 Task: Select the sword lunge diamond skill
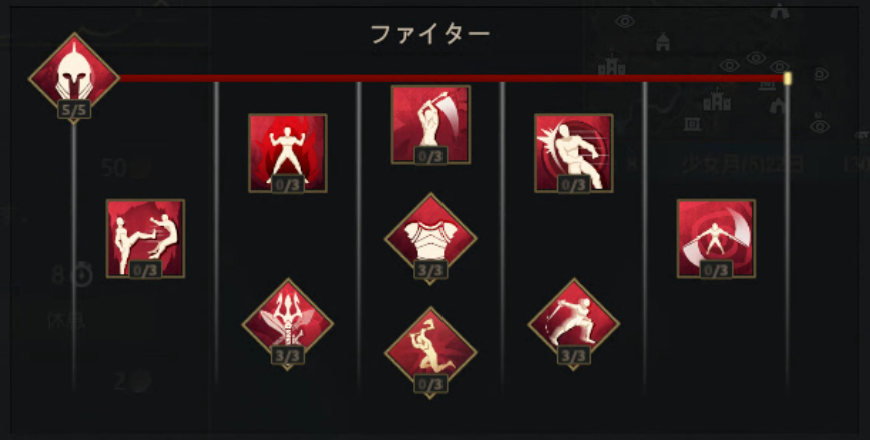[574, 324]
